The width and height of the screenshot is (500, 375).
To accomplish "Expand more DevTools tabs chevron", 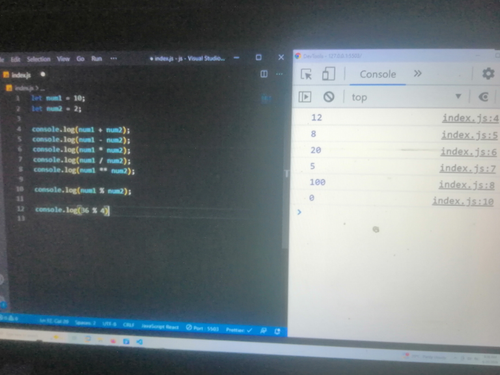I will (418, 73).
